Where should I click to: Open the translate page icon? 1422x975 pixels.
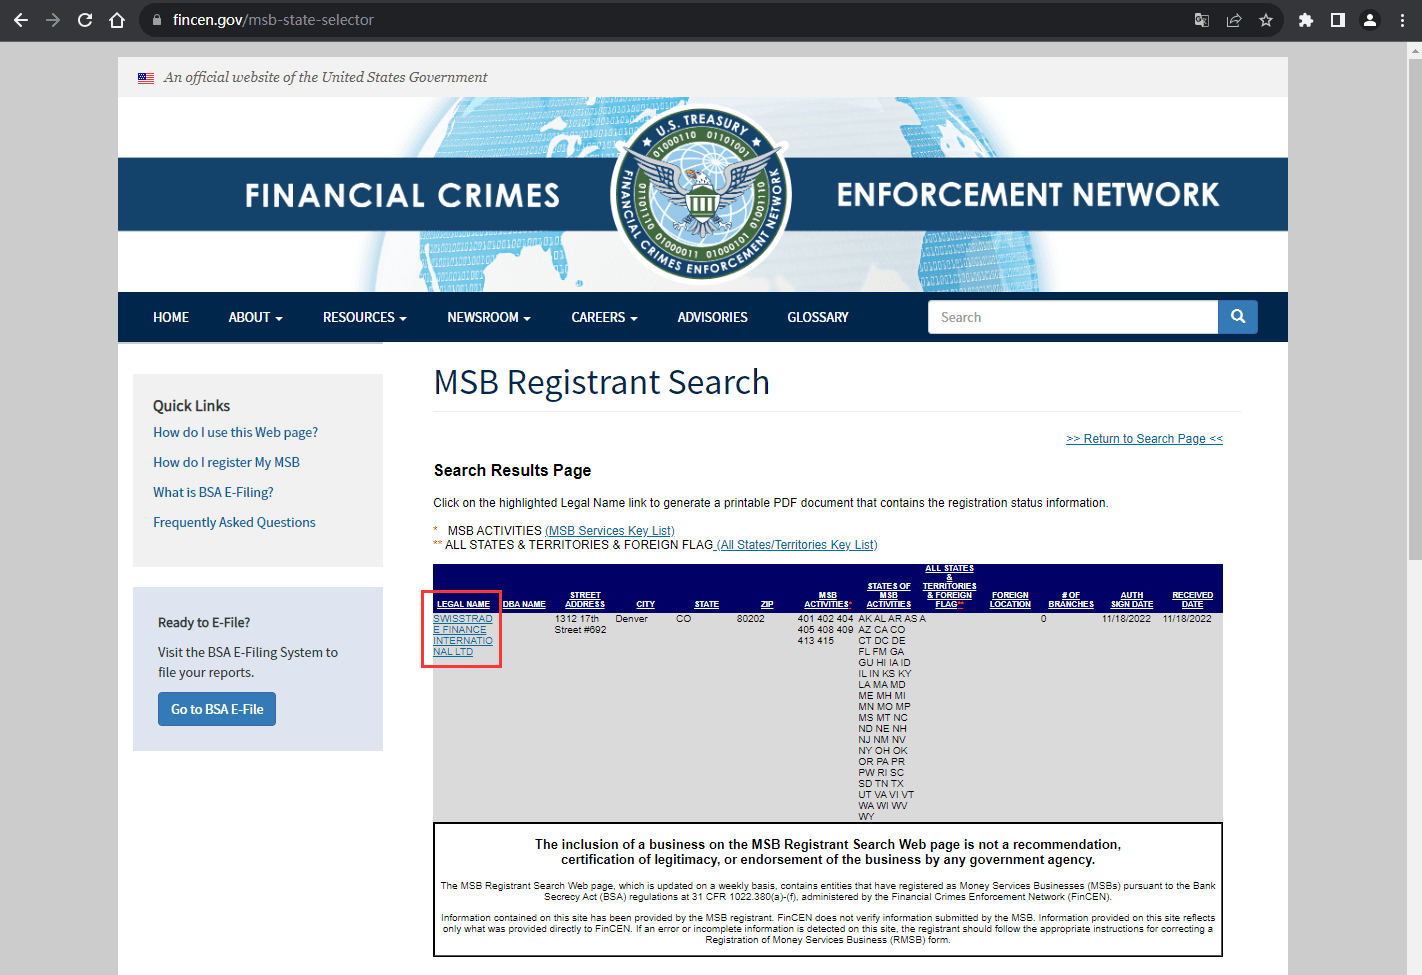coord(1202,20)
